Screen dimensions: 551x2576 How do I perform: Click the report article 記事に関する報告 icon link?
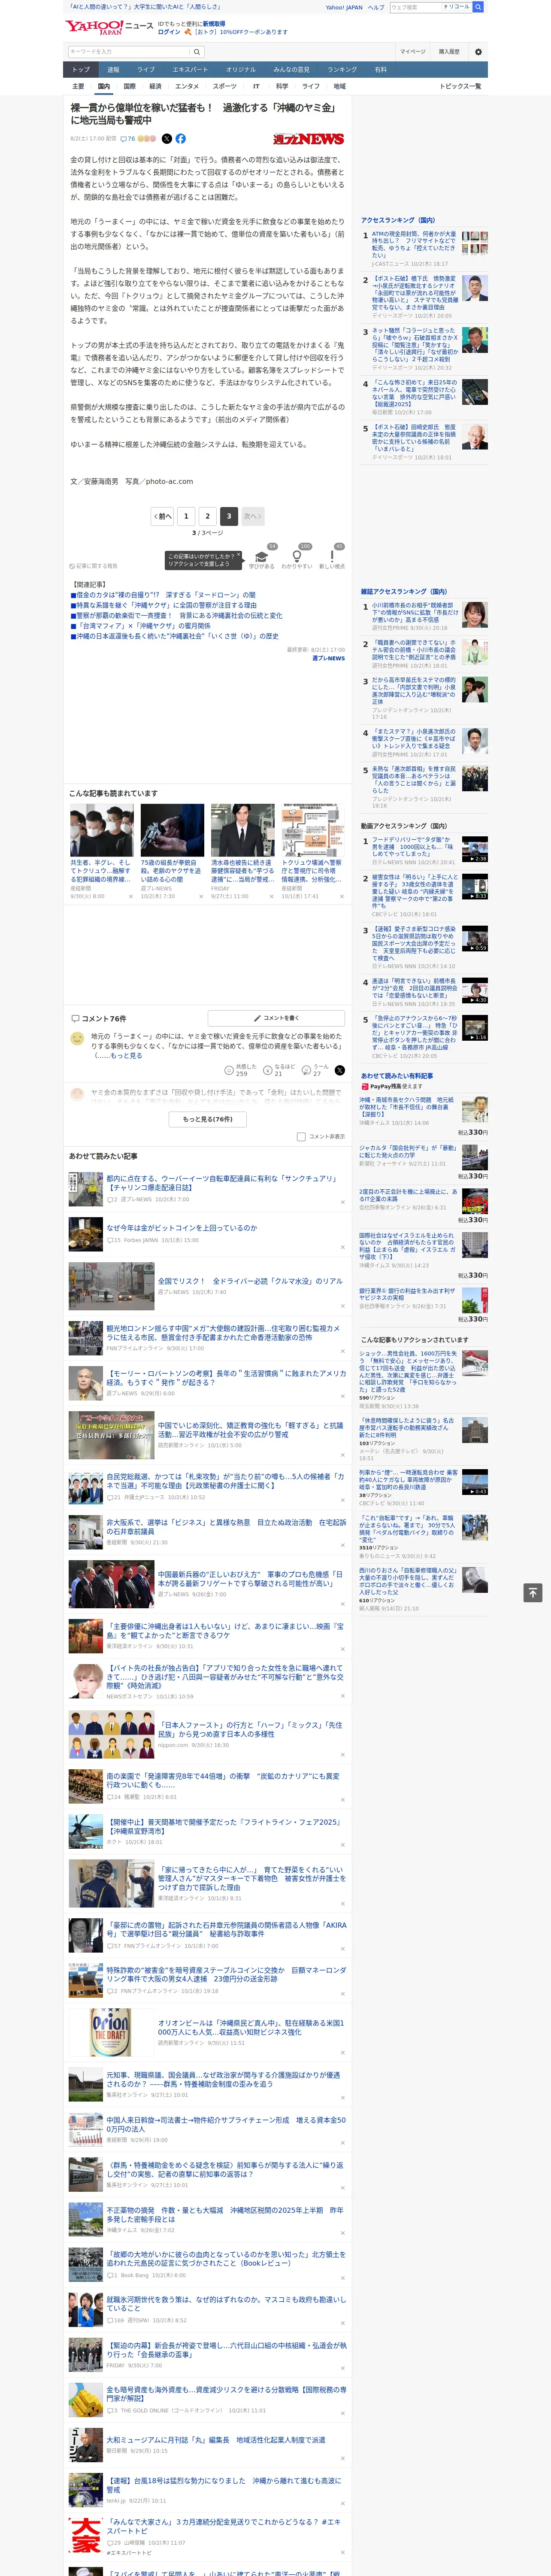pyautogui.click(x=93, y=566)
